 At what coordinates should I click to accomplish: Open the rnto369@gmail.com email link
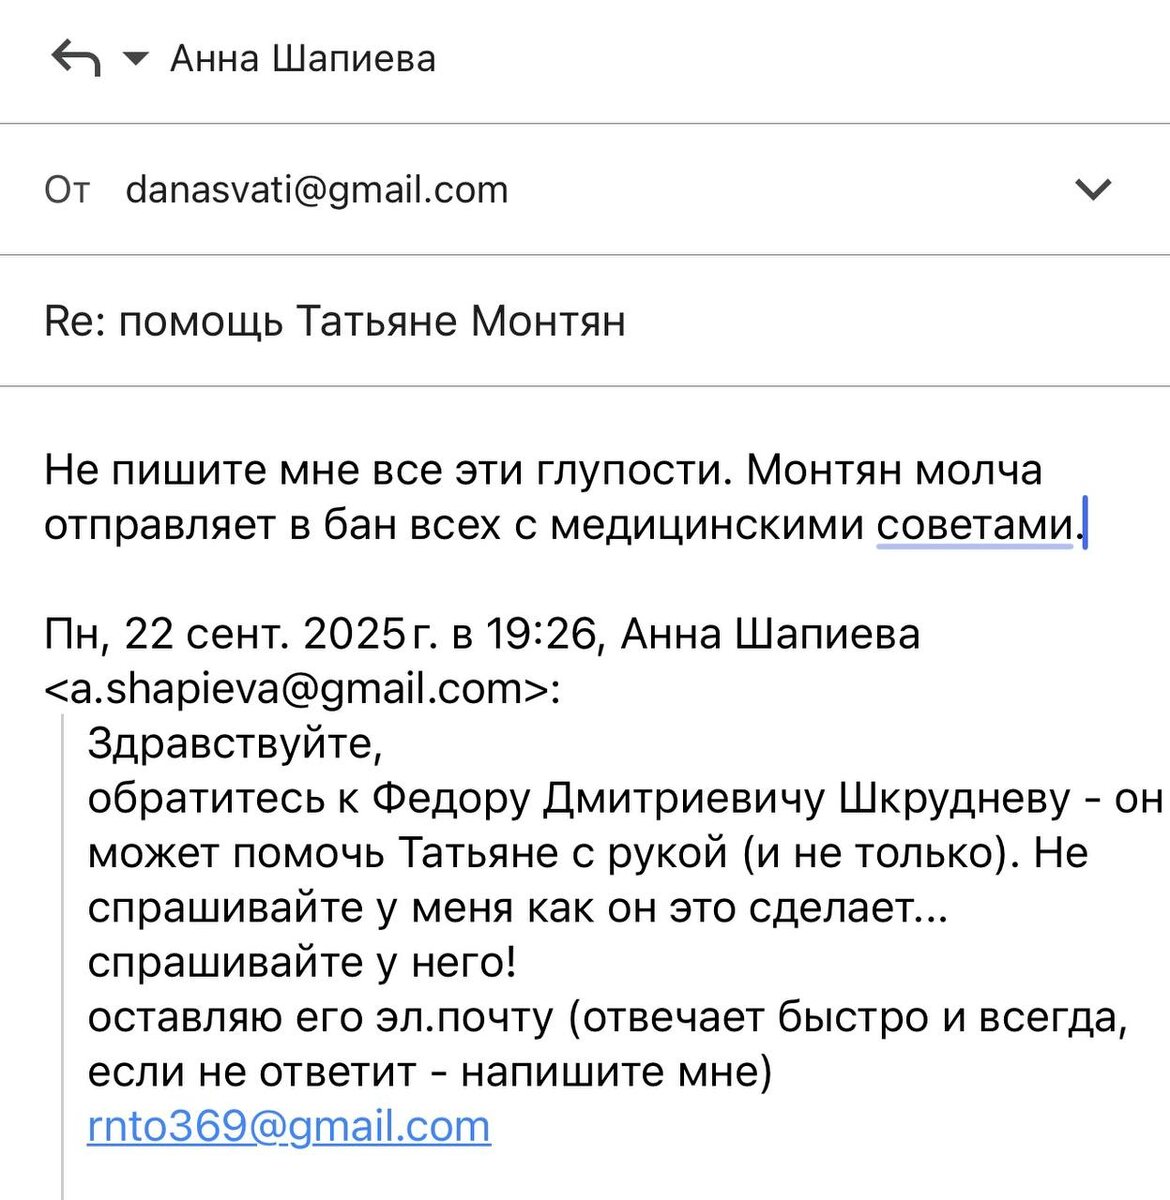tap(289, 1126)
